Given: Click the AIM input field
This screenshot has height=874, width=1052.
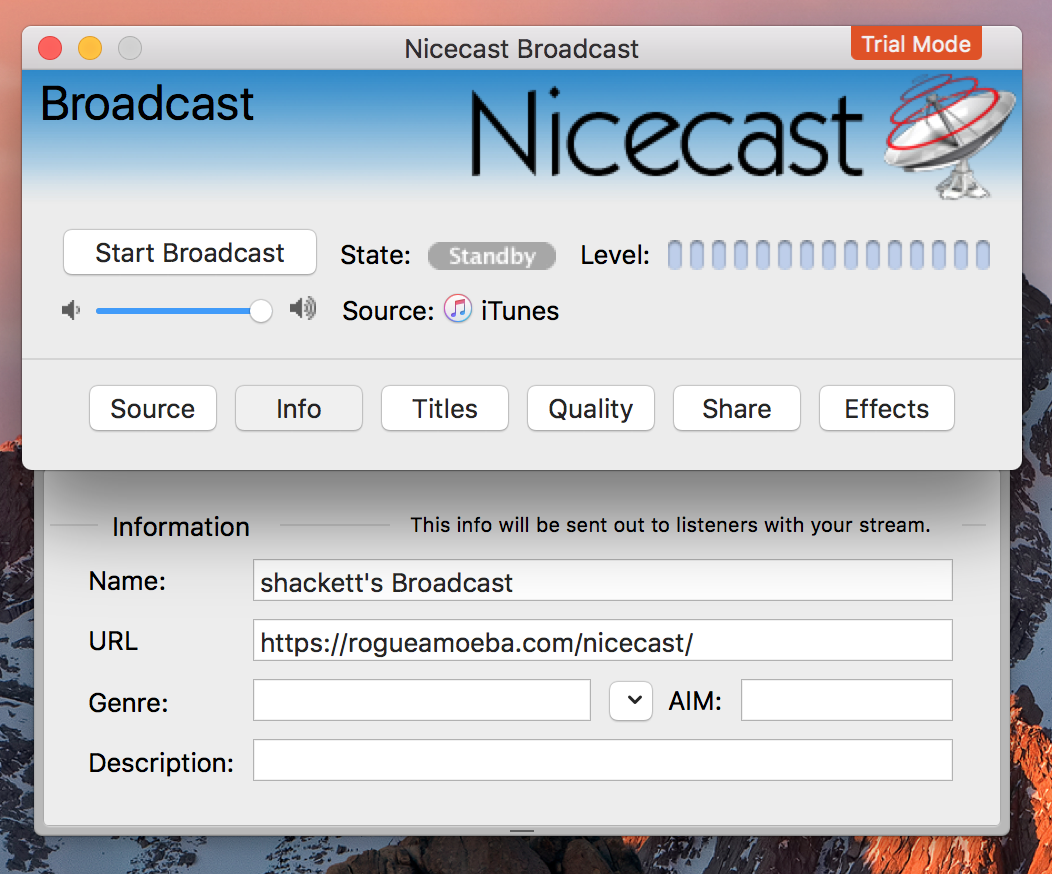Looking at the screenshot, I should [847, 700].
